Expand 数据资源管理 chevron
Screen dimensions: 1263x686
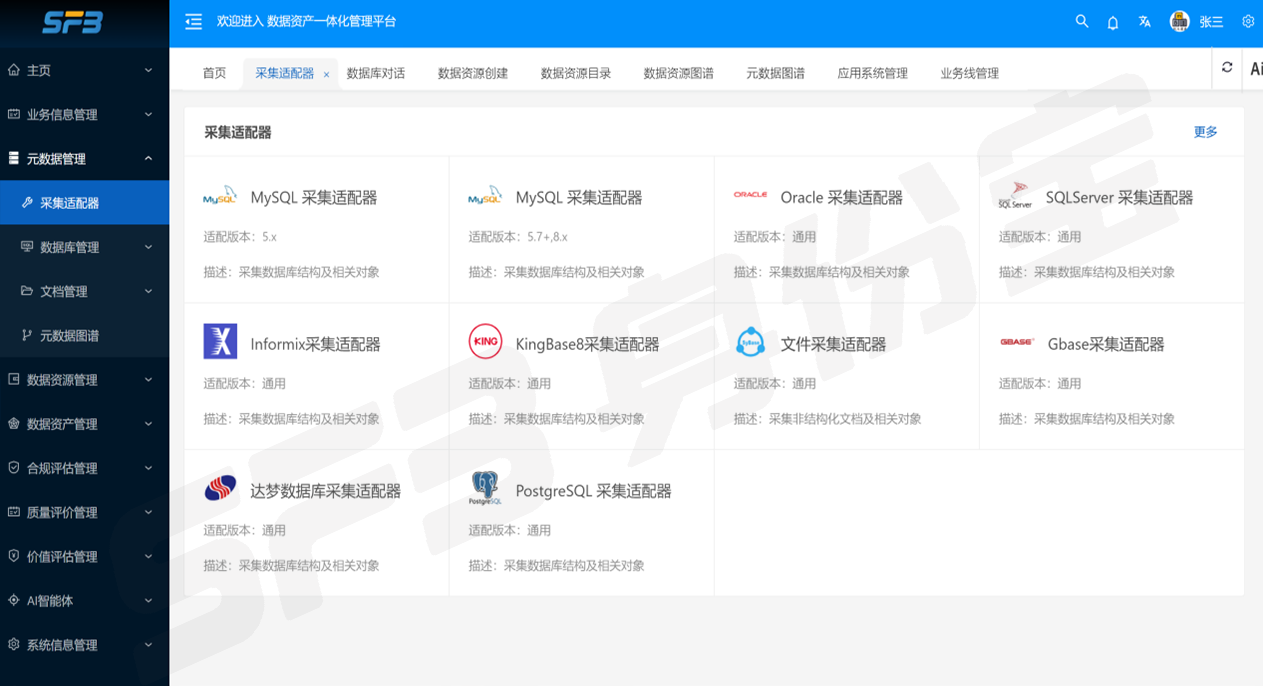click(x=148, y=379)
